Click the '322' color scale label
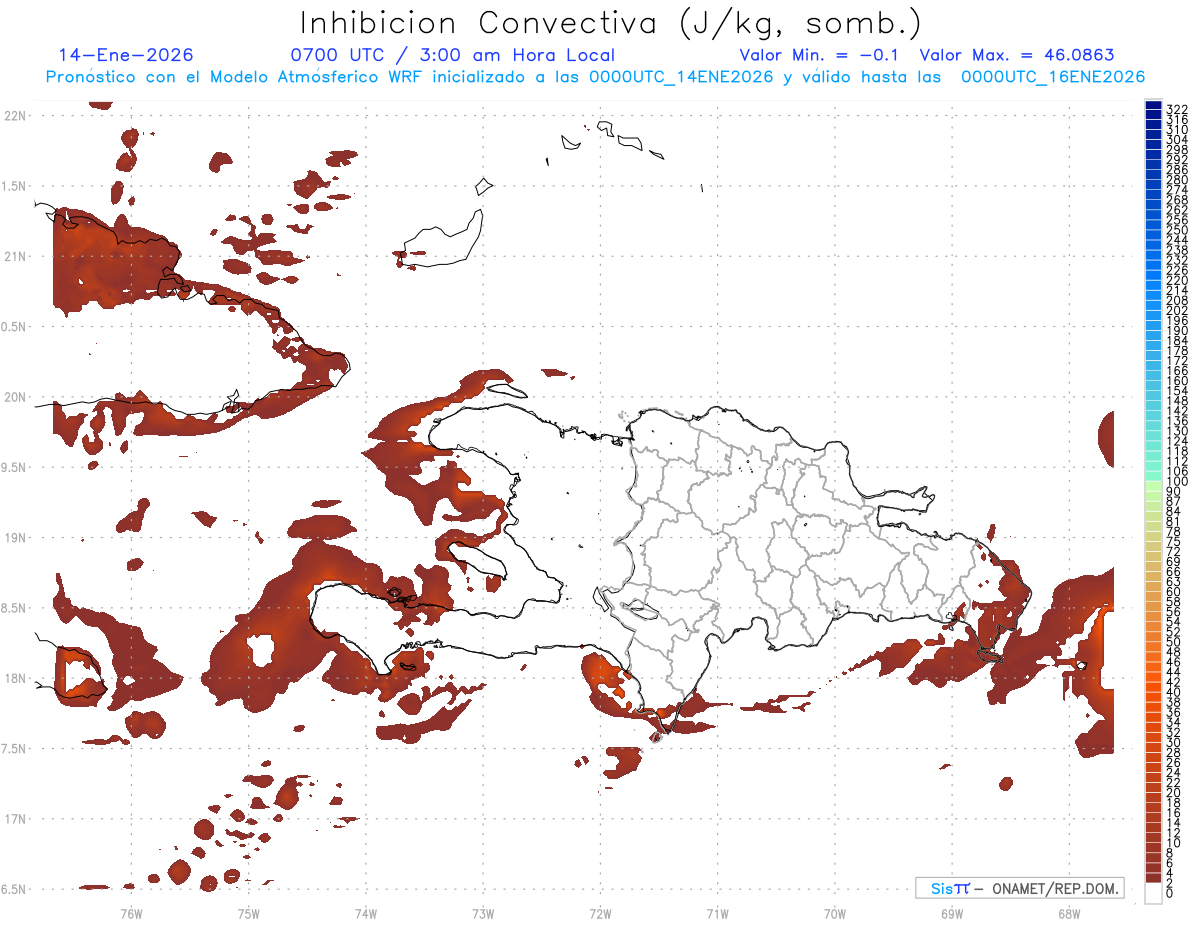Screen dimensions: 1200x927 click(1176, 108)
